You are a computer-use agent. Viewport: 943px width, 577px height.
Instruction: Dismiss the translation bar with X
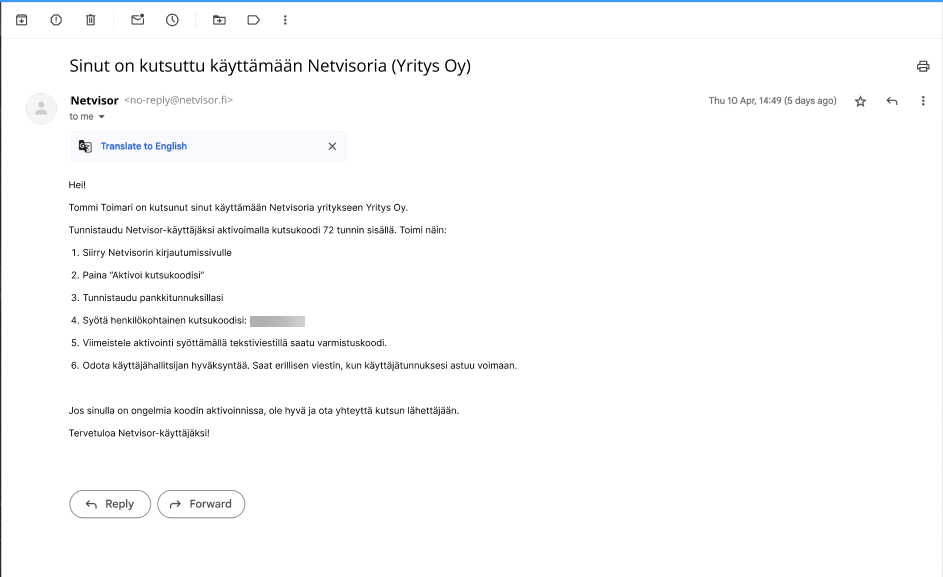point(332,146)
